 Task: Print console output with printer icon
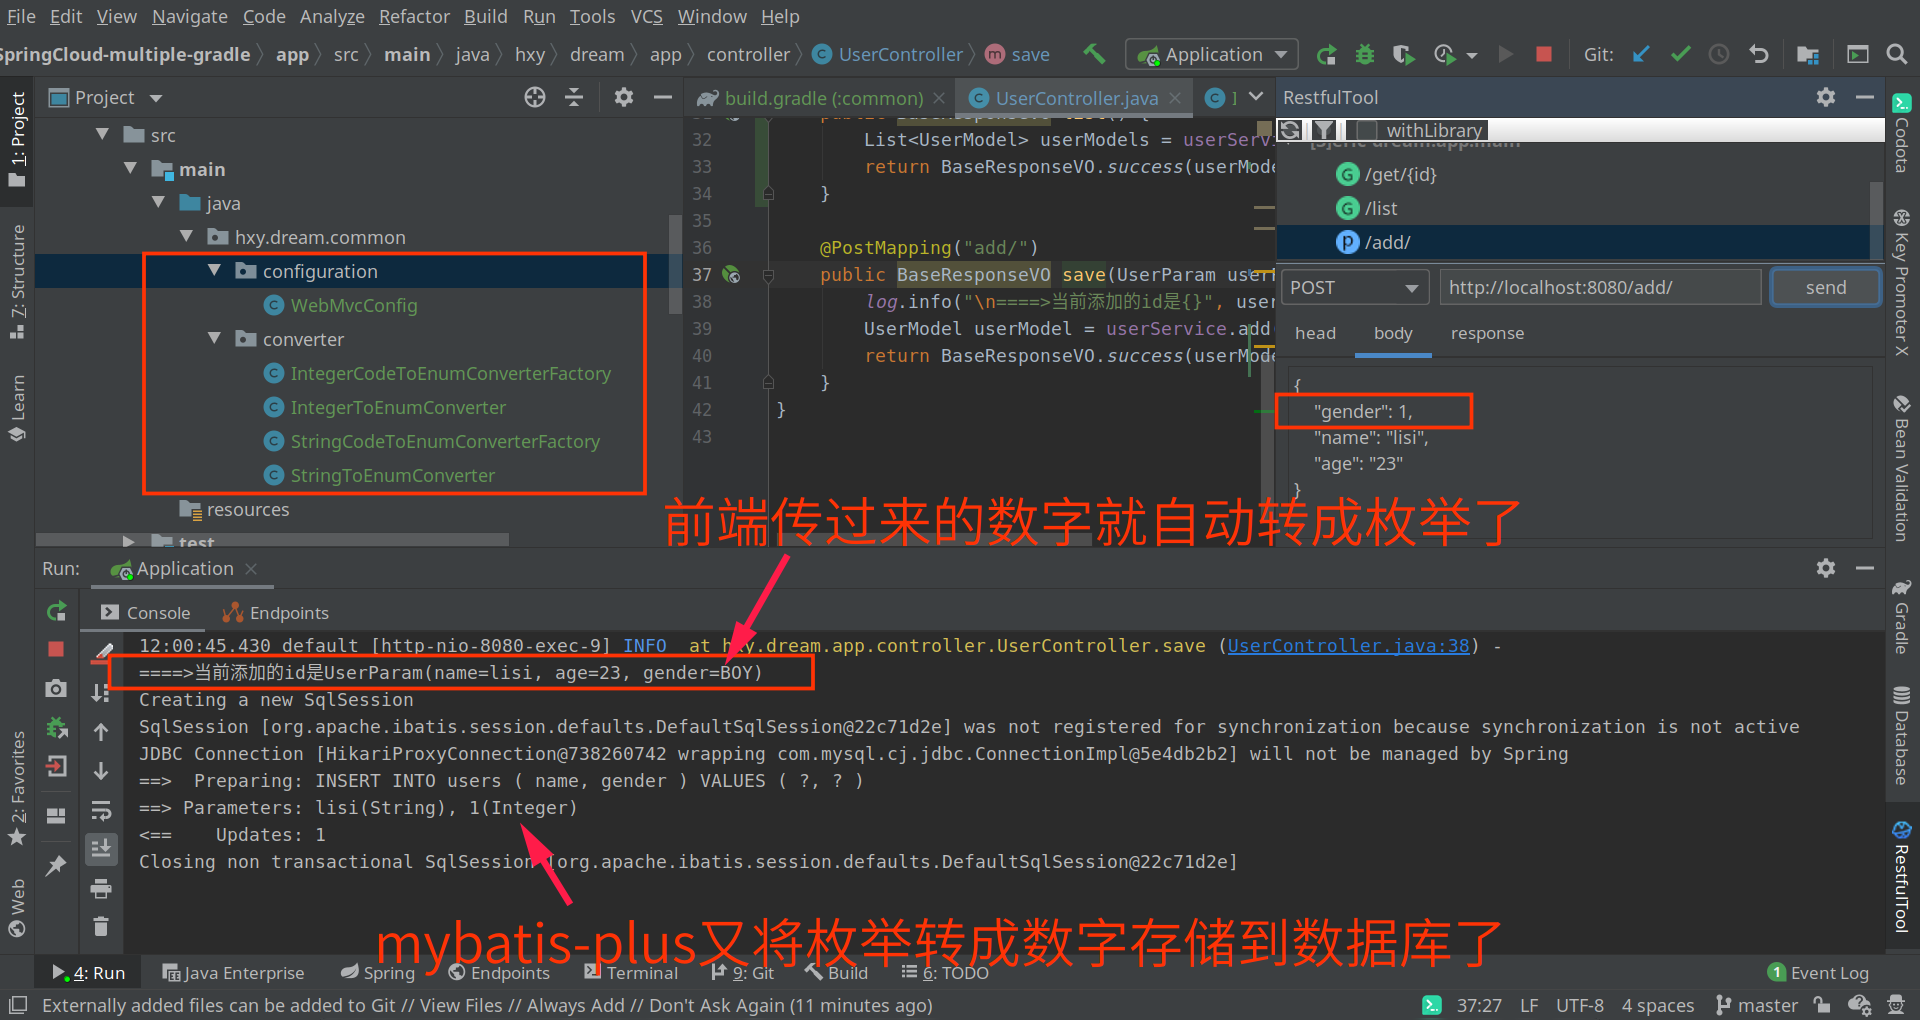click(100, 888)
